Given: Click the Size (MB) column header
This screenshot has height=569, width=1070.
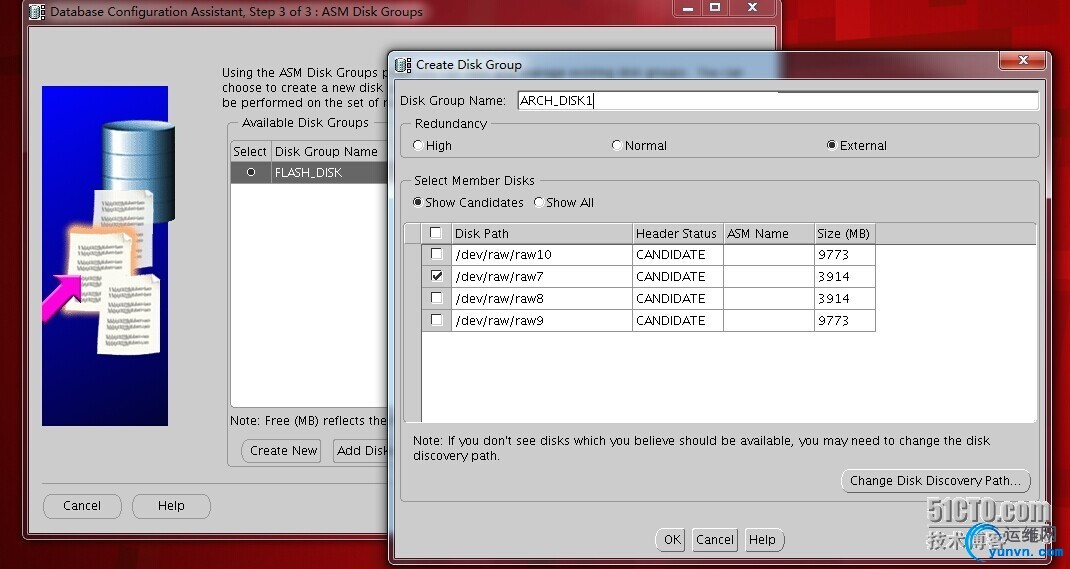Looking at the screenshot, I should 845,233.
